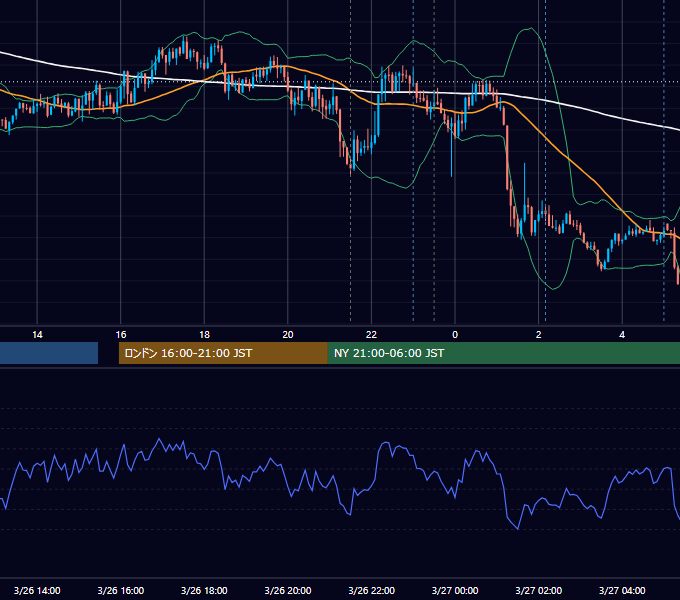Click the NY 21:00-06:00 JST session bar
Image resolution: width=680 pixels, height=600 pixels.
click(503, 353)
